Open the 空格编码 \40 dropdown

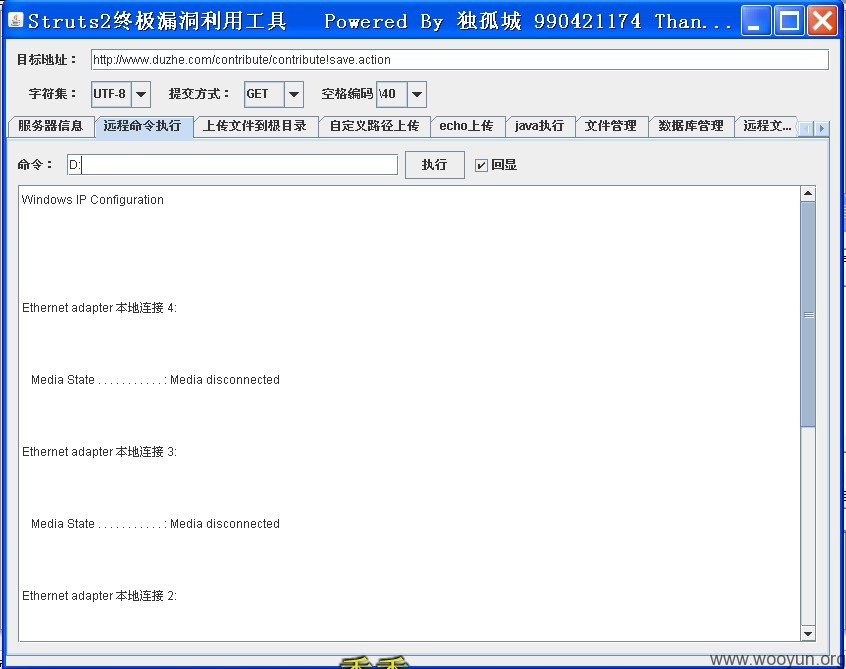417,94
